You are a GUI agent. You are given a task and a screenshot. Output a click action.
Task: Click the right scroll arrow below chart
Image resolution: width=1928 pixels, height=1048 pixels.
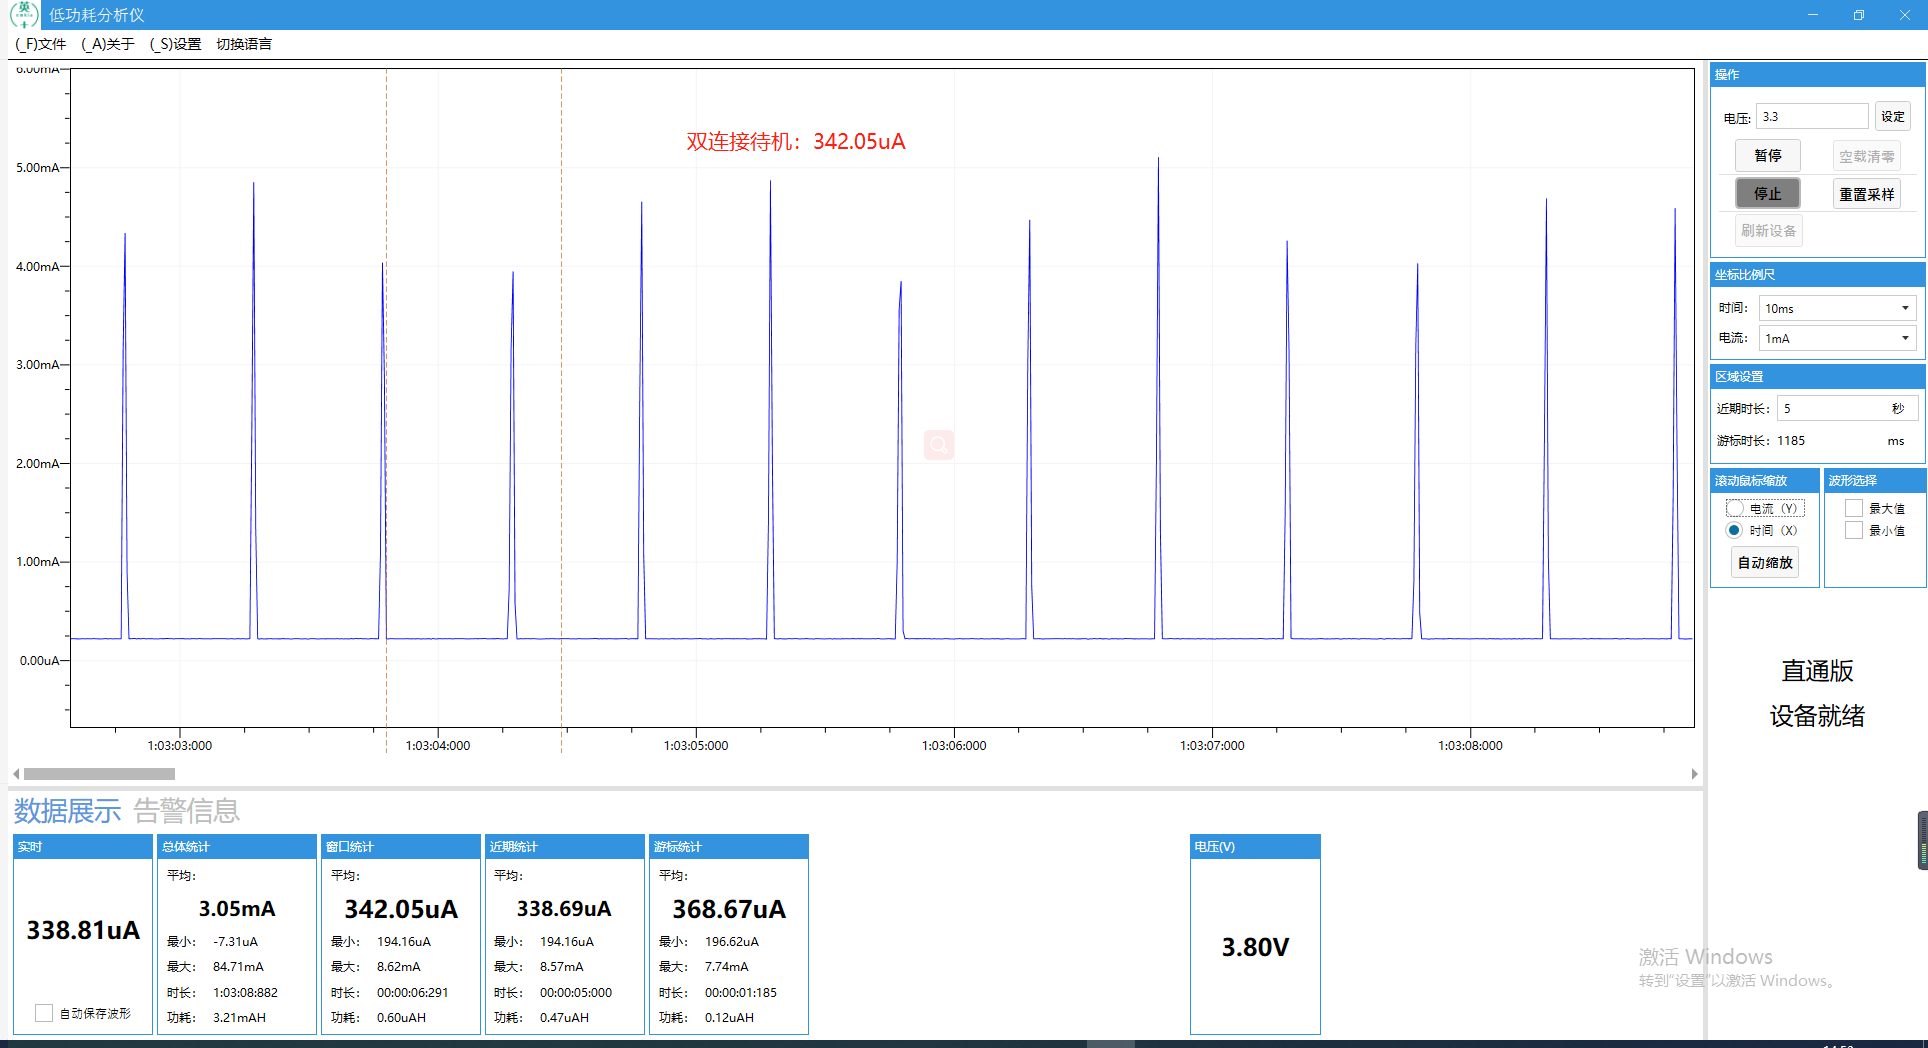tap(1694, 773)
